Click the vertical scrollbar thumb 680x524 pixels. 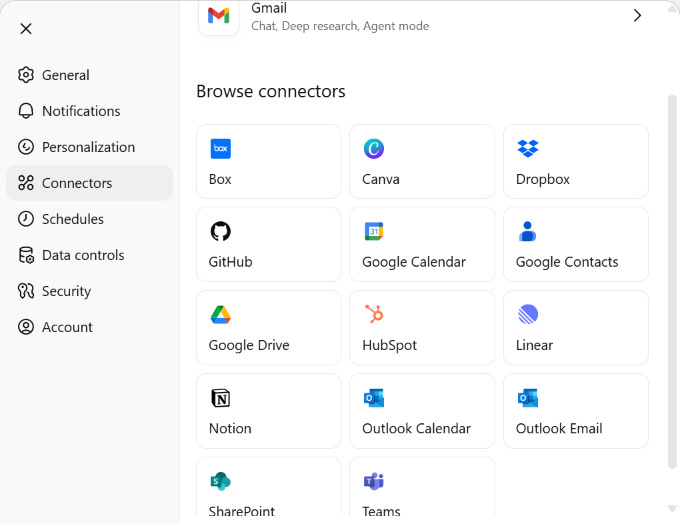click(672, 282)
